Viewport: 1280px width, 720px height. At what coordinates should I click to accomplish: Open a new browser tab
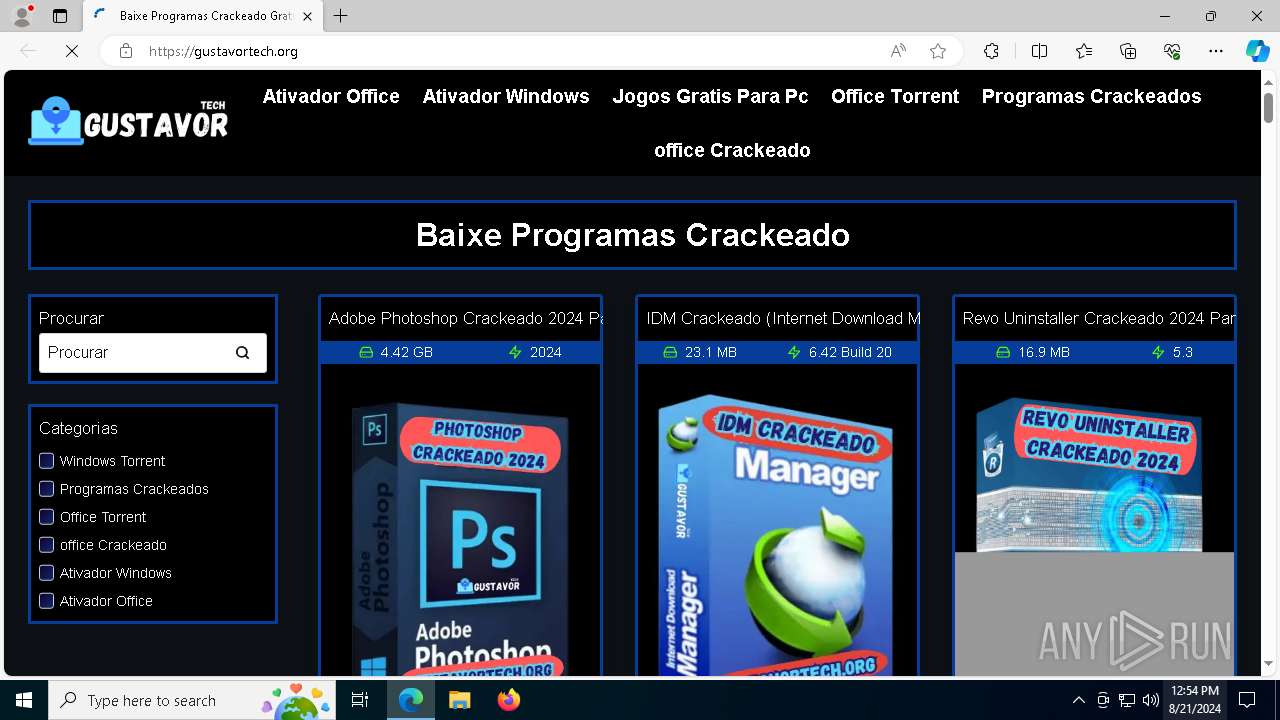pos(341,16)
